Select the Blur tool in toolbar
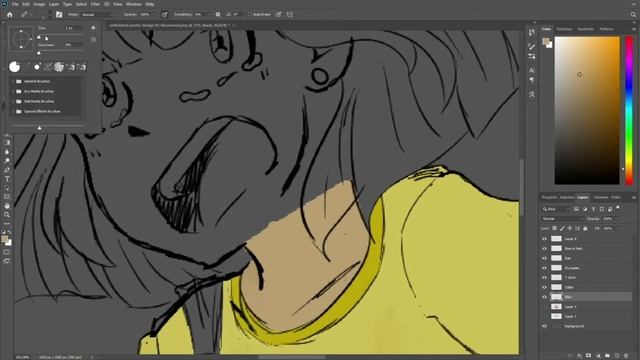The image size is (640, 360). point(7,151)
